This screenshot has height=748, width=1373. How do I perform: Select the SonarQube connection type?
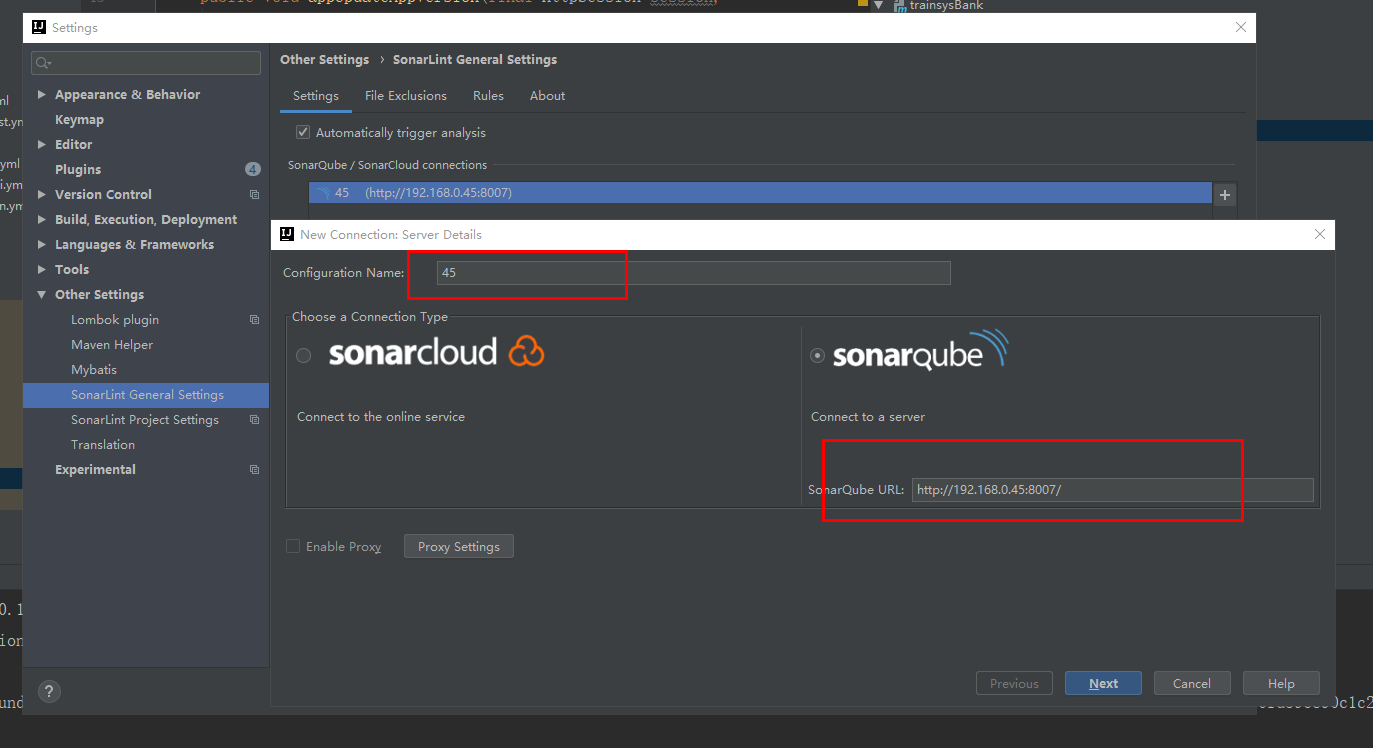[x=818, y=355]
